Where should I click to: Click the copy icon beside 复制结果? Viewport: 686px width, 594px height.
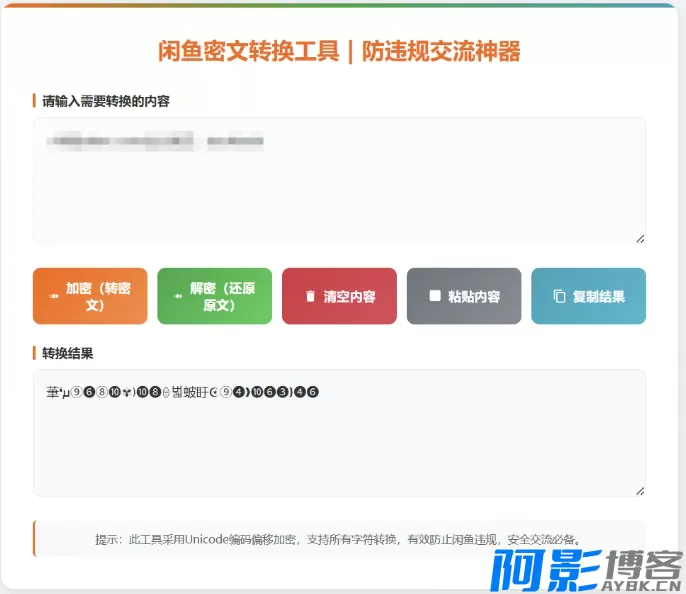pyautogui.click(x=559, y=296)
